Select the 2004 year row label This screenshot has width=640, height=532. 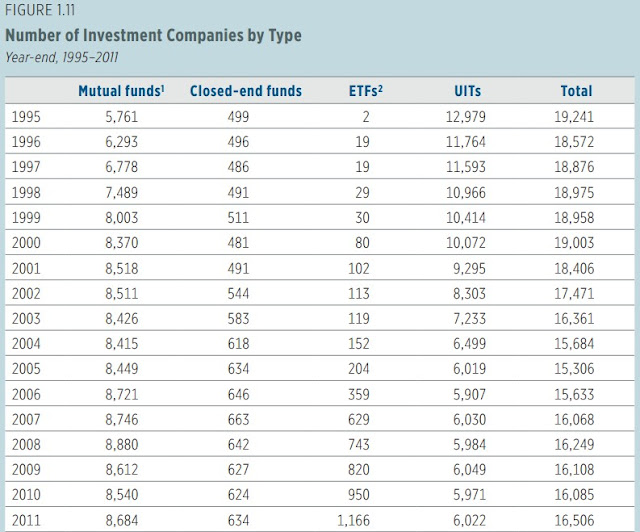(x=26, y=343)
